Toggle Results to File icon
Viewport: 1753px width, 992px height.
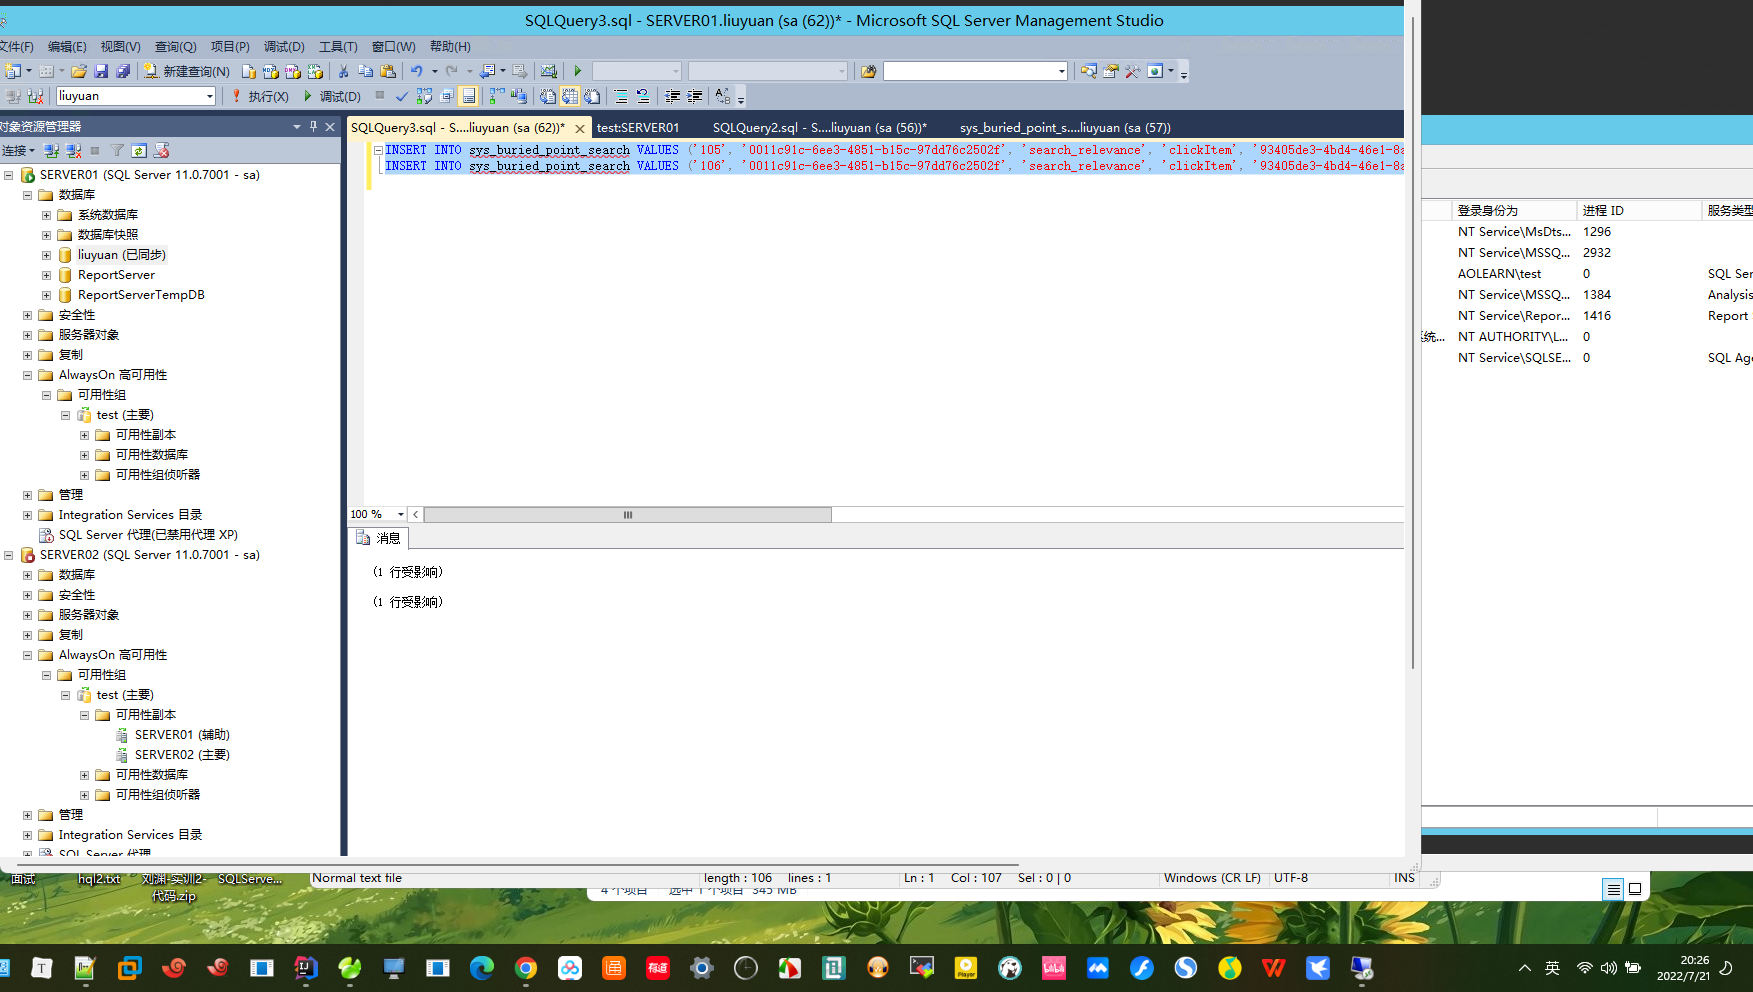click(x=592, y=96)
